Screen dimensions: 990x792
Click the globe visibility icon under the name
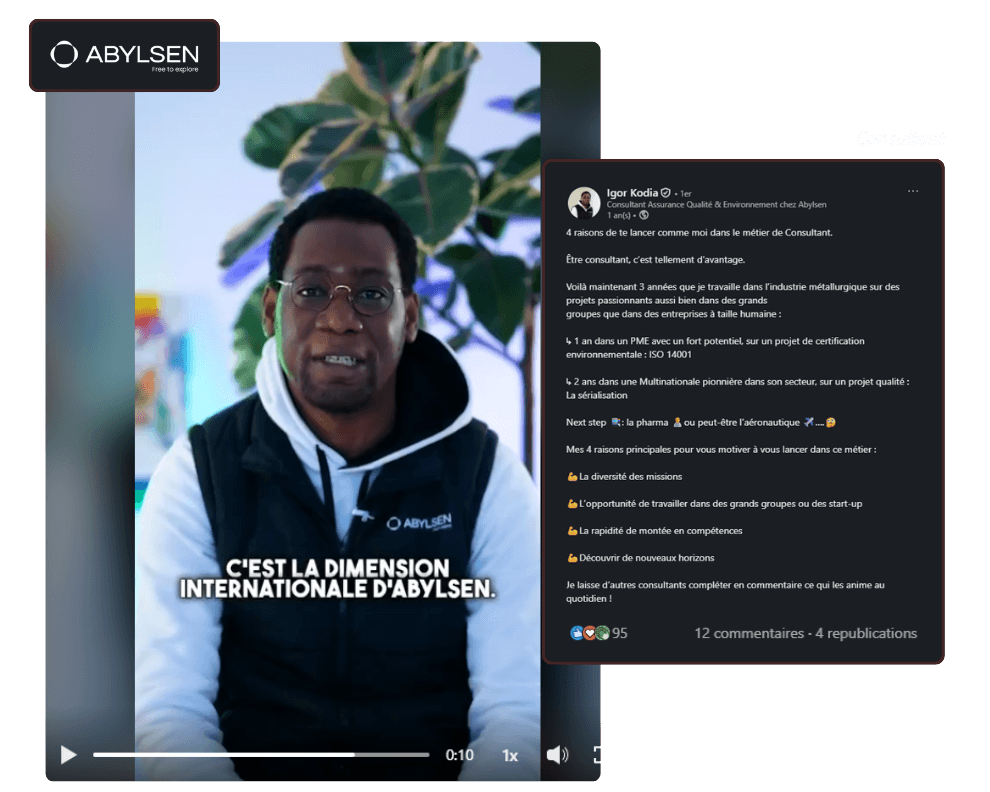pyautogui.click(x=643, y=215)
